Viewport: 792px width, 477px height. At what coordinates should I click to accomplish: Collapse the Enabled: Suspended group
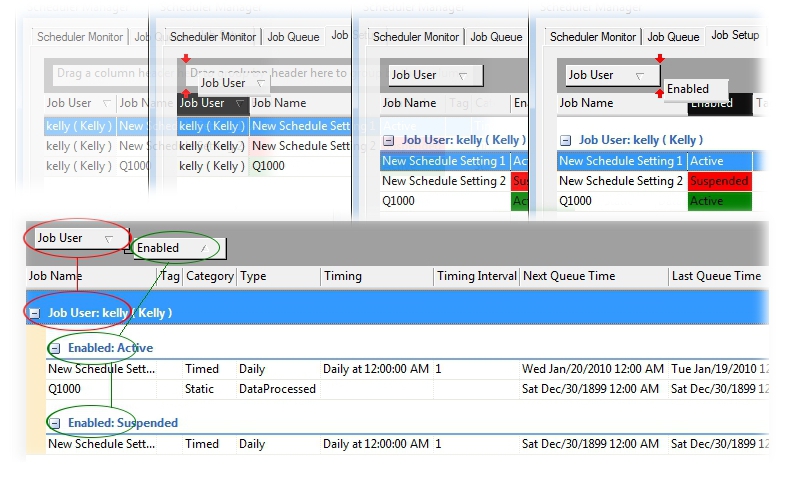tap(56, 423)
